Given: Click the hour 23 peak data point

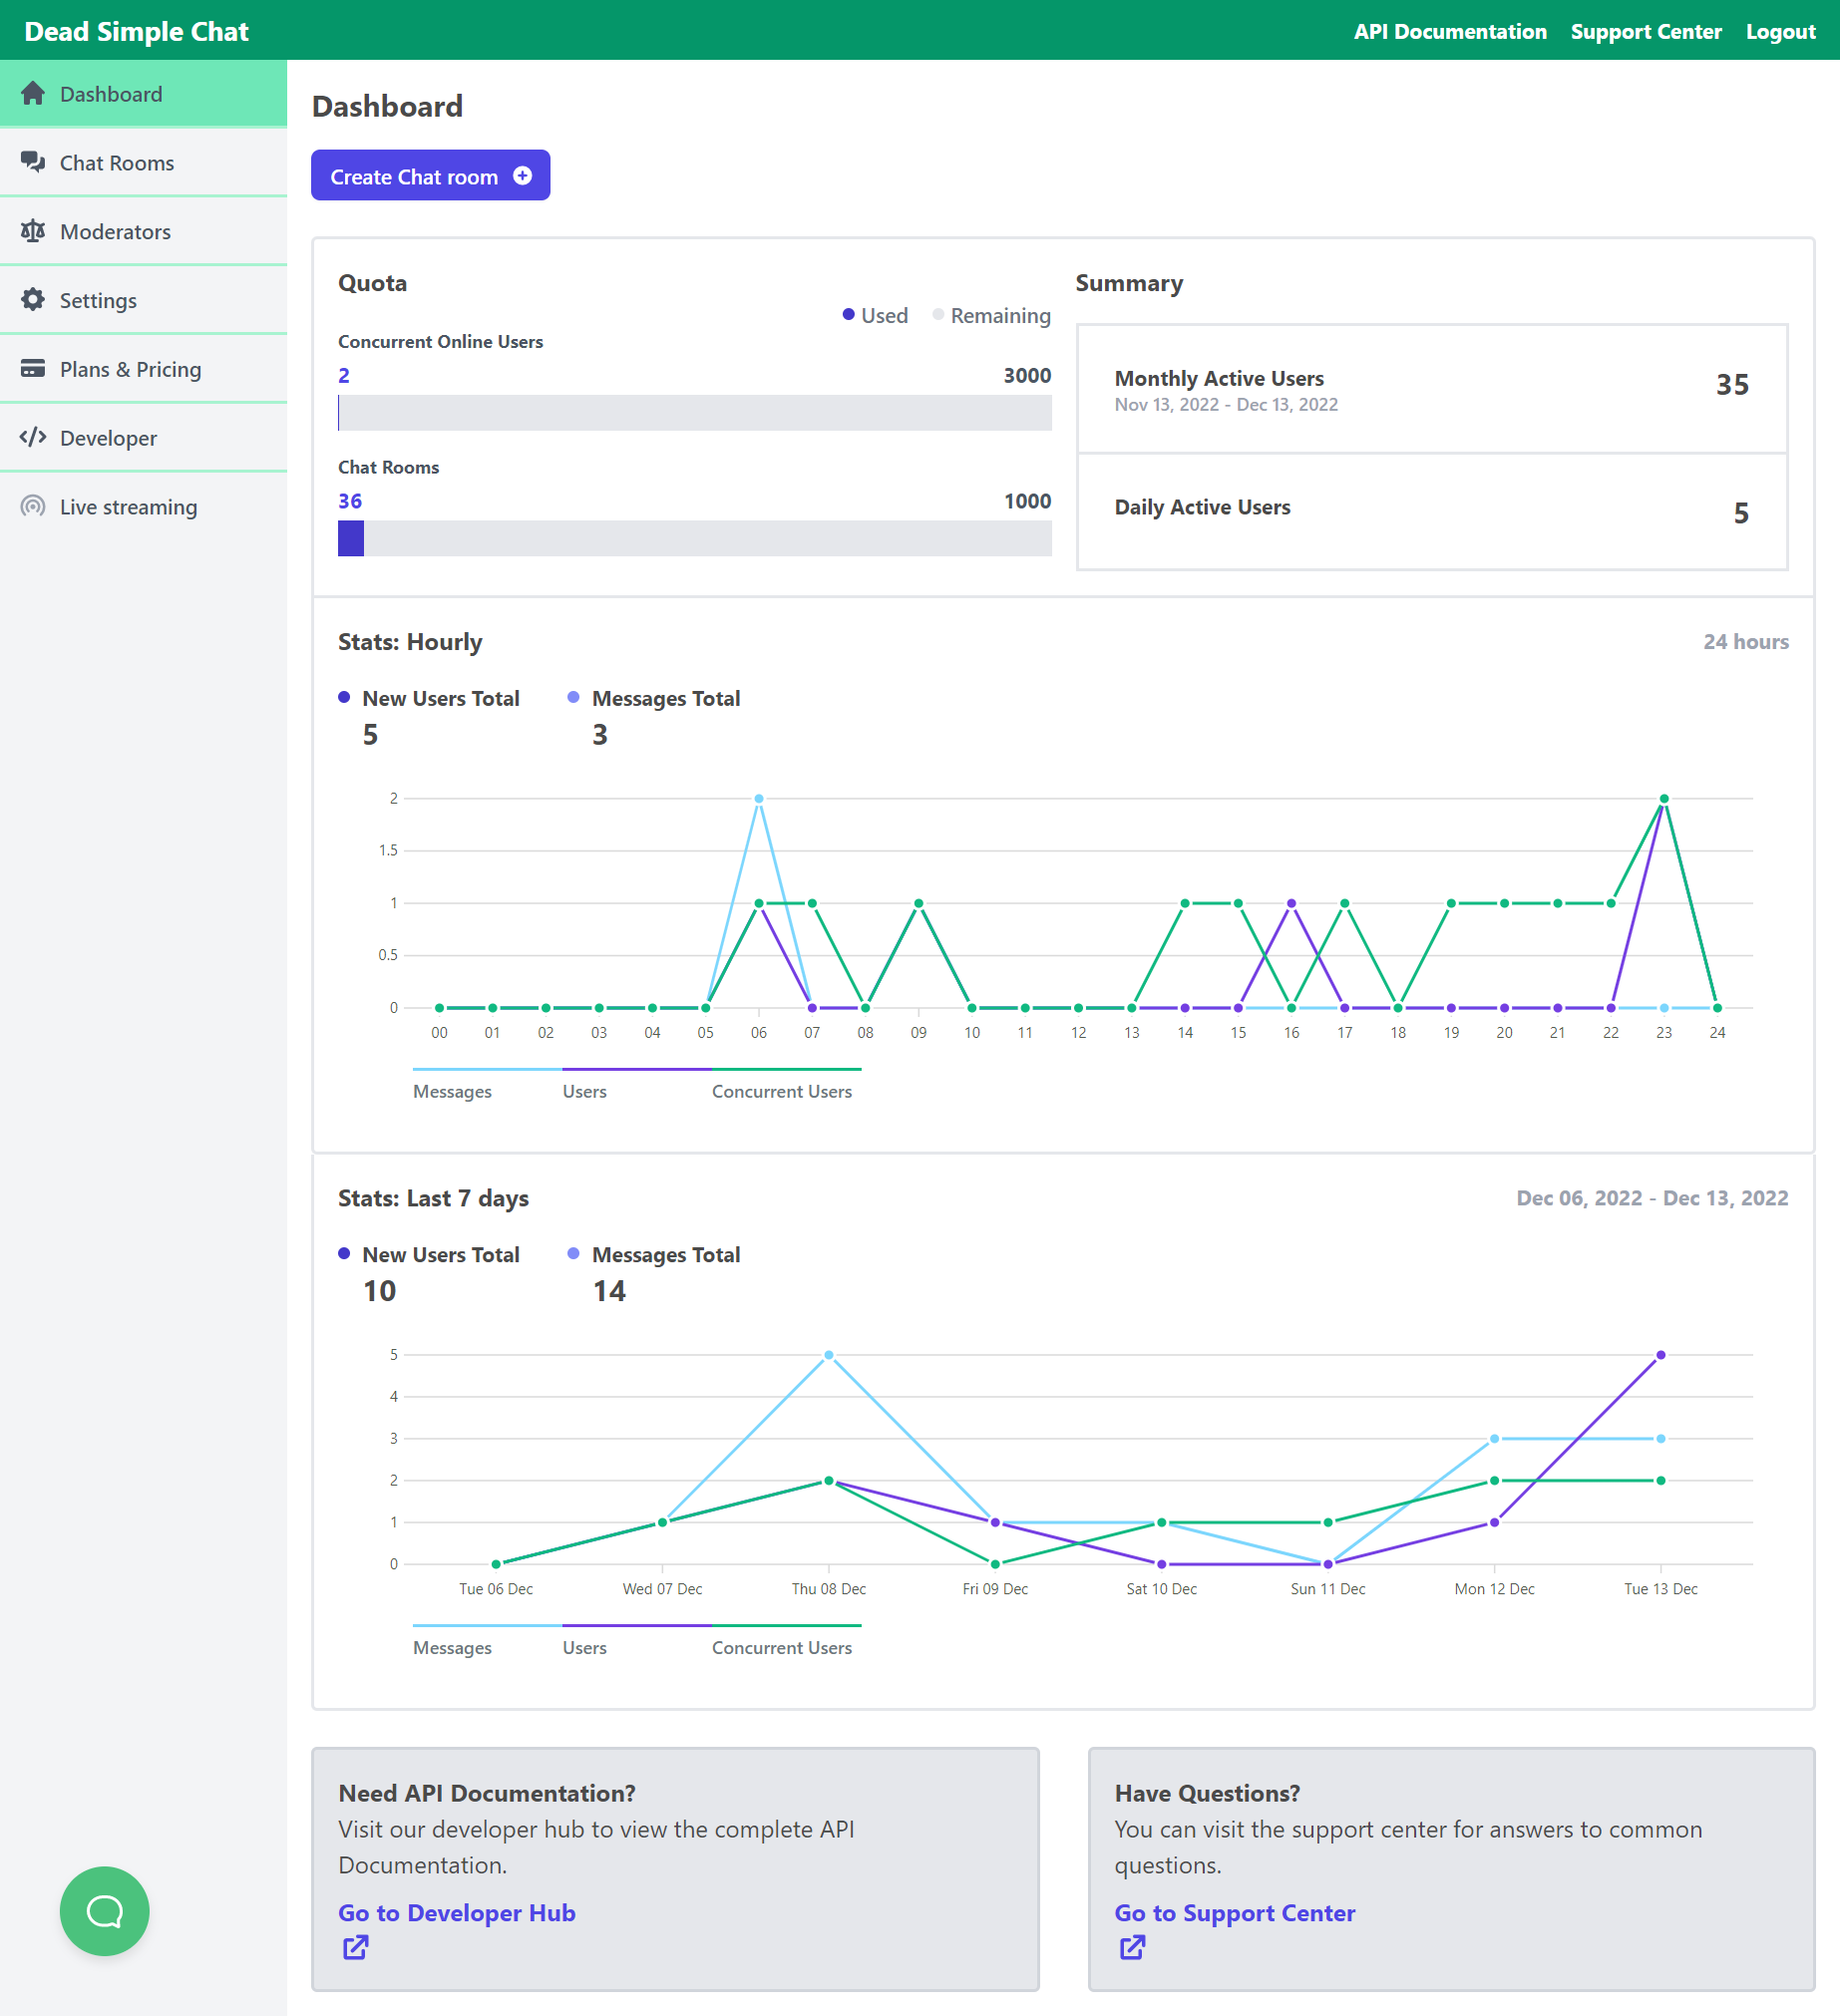Looking at the screenshot, I should [x=1663, y=799].
